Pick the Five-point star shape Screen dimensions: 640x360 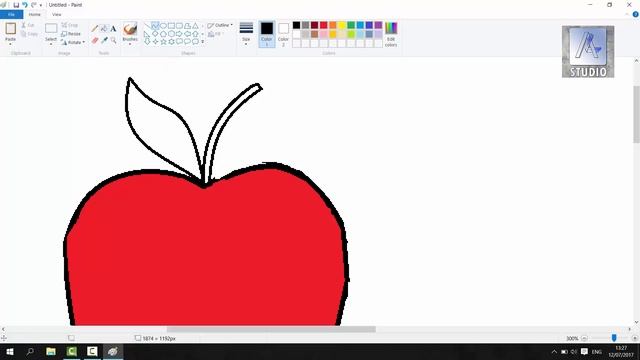tap(163, 42)
